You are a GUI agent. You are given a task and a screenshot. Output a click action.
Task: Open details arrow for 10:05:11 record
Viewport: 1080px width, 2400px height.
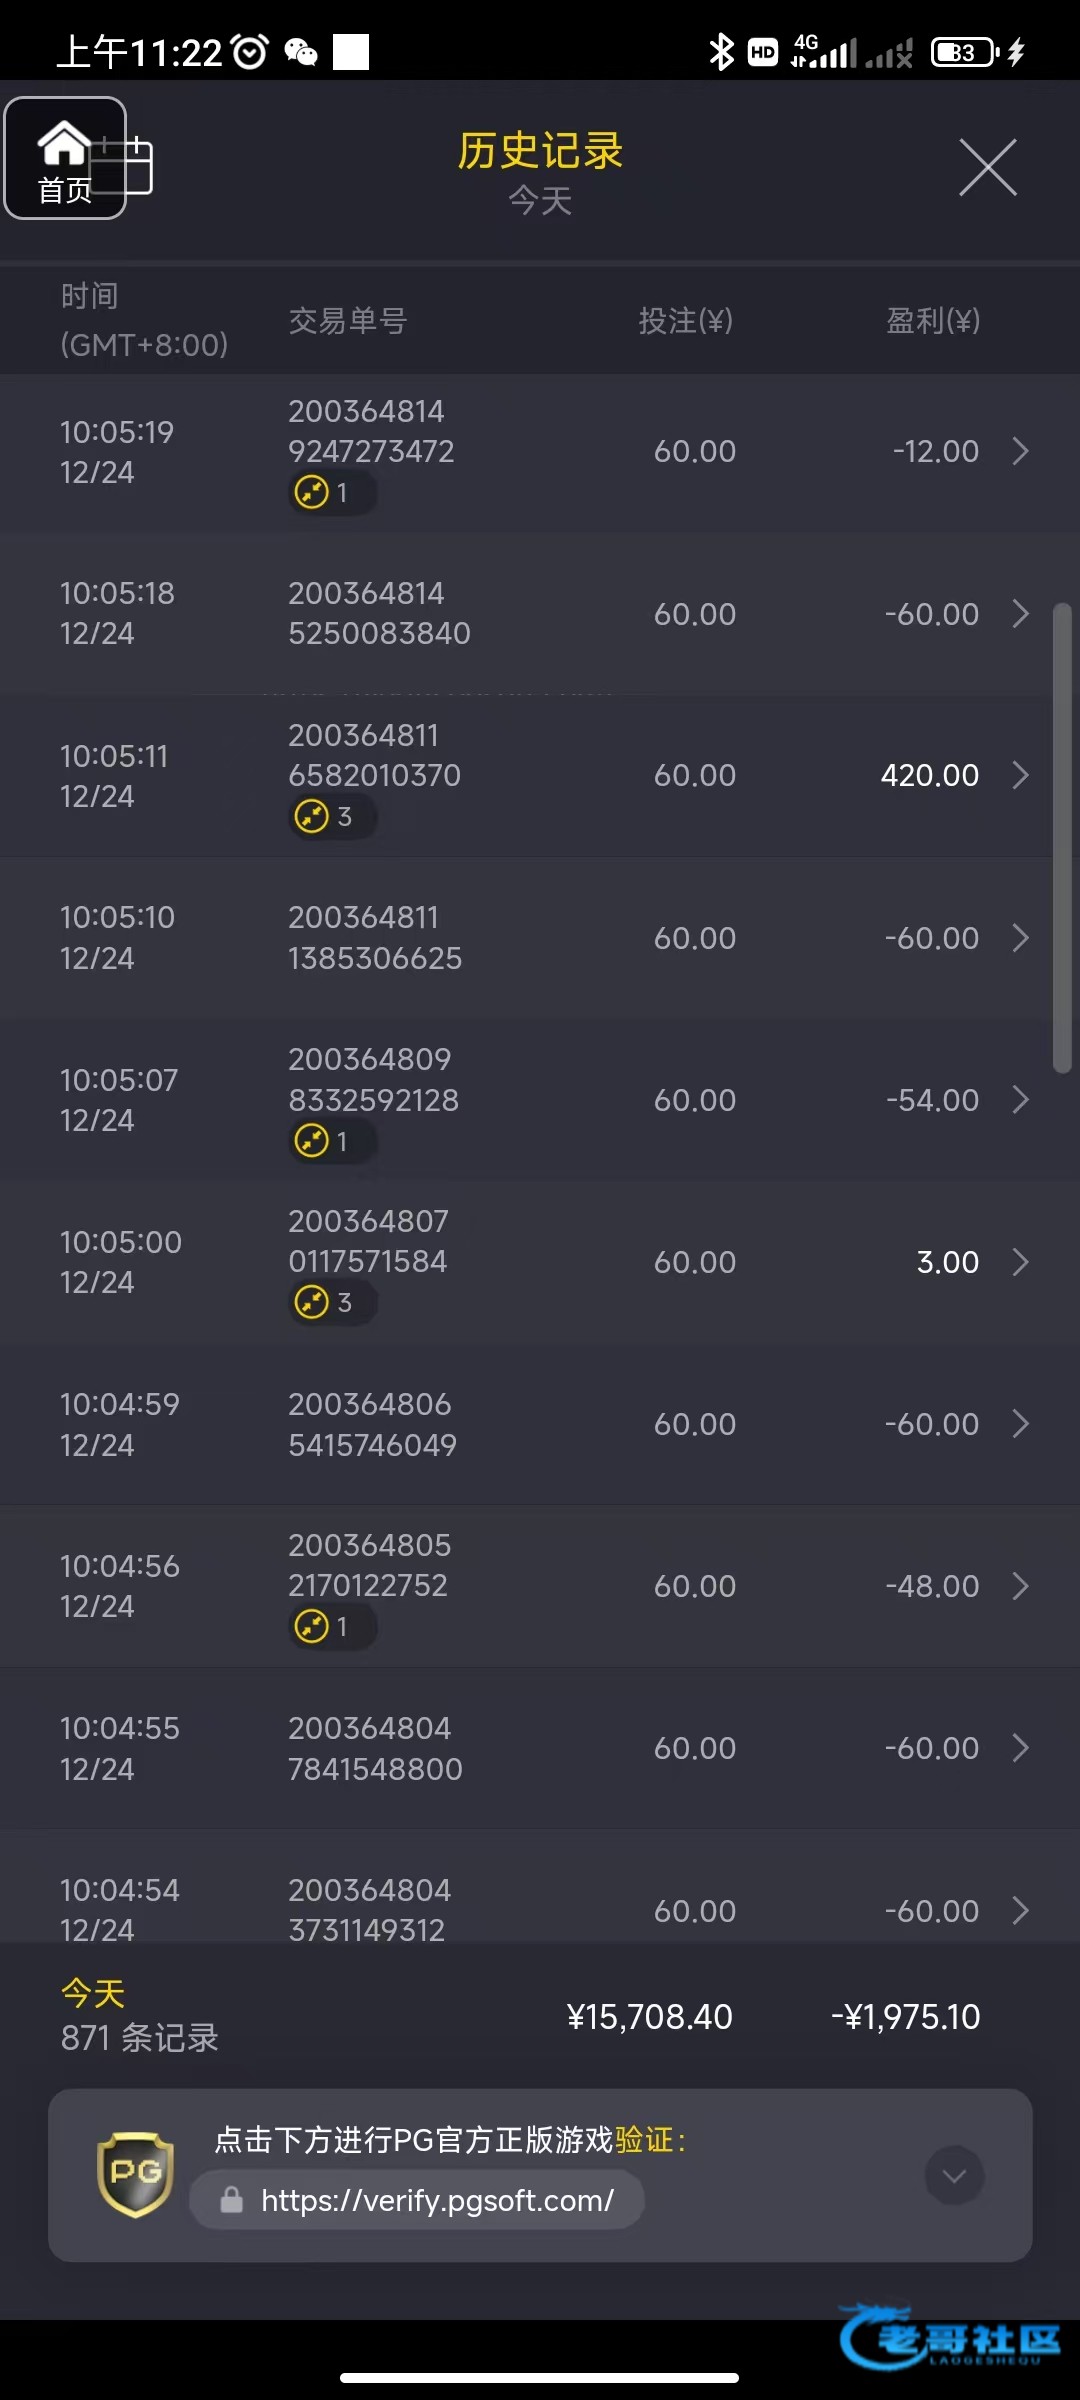(1020, 775)
